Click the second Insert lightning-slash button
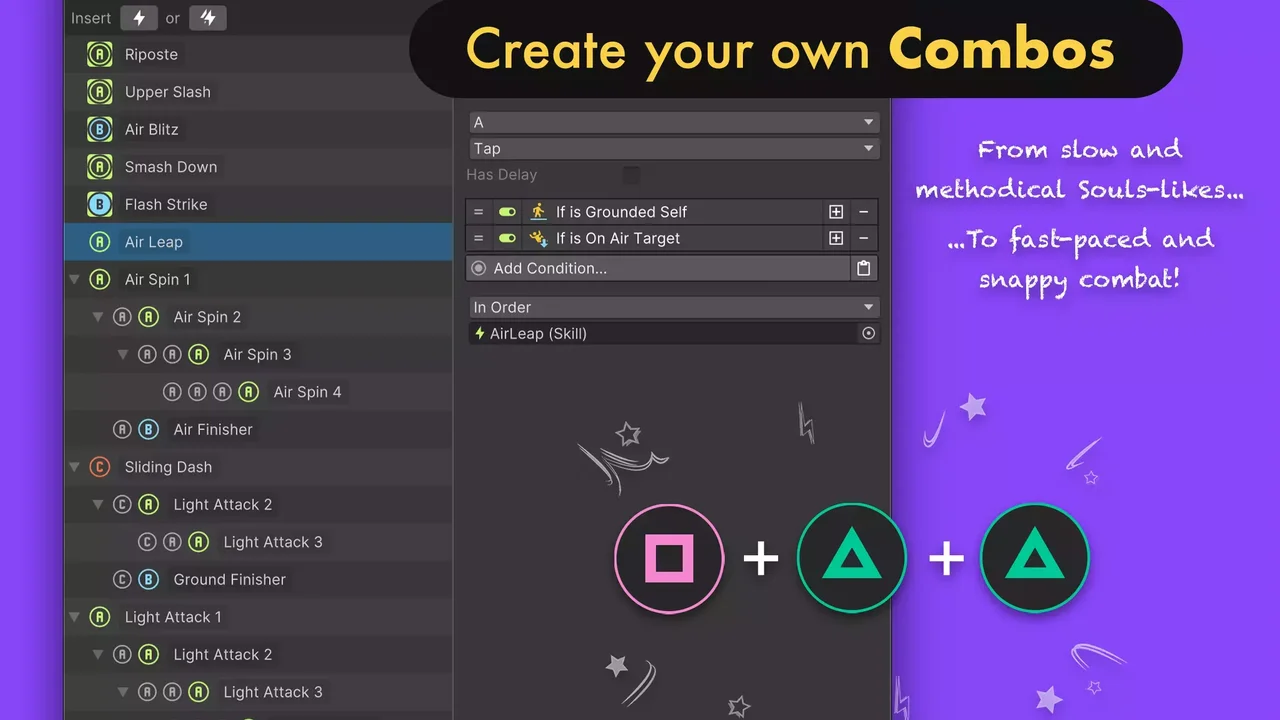Viewport: 1280px width, 720px height. pos(209,18)
